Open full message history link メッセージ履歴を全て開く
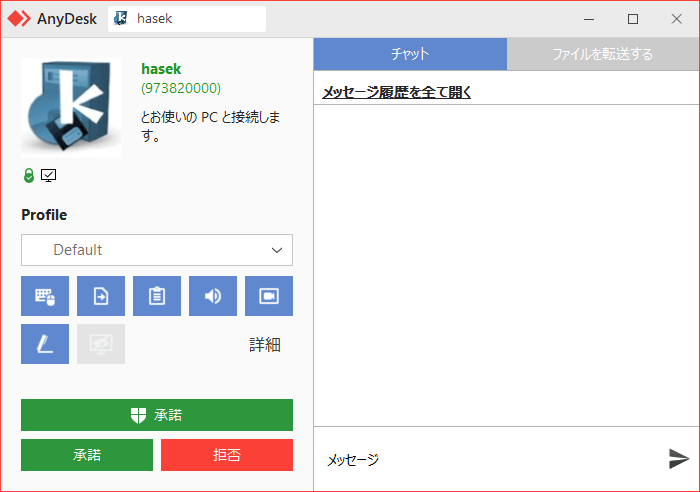This screenshot has width=700, height=492. click(396, 92)
